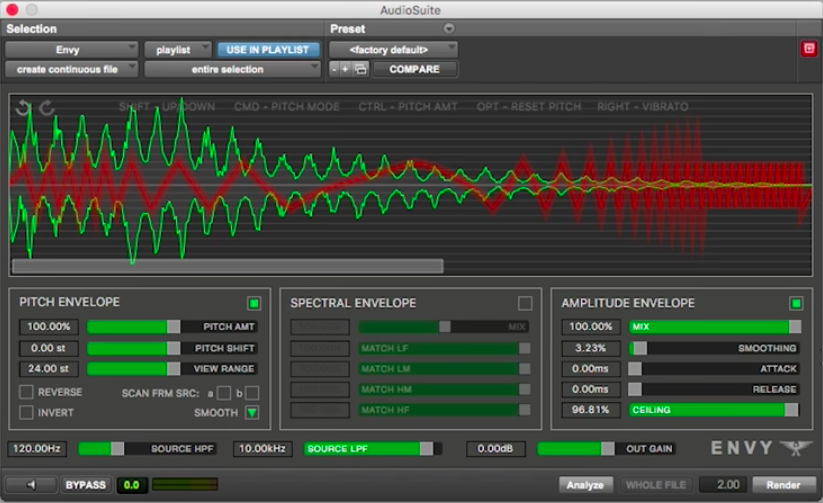The image size is (823, 503).
Task: Click the MATCH HM slider
Action: point(445,389)
